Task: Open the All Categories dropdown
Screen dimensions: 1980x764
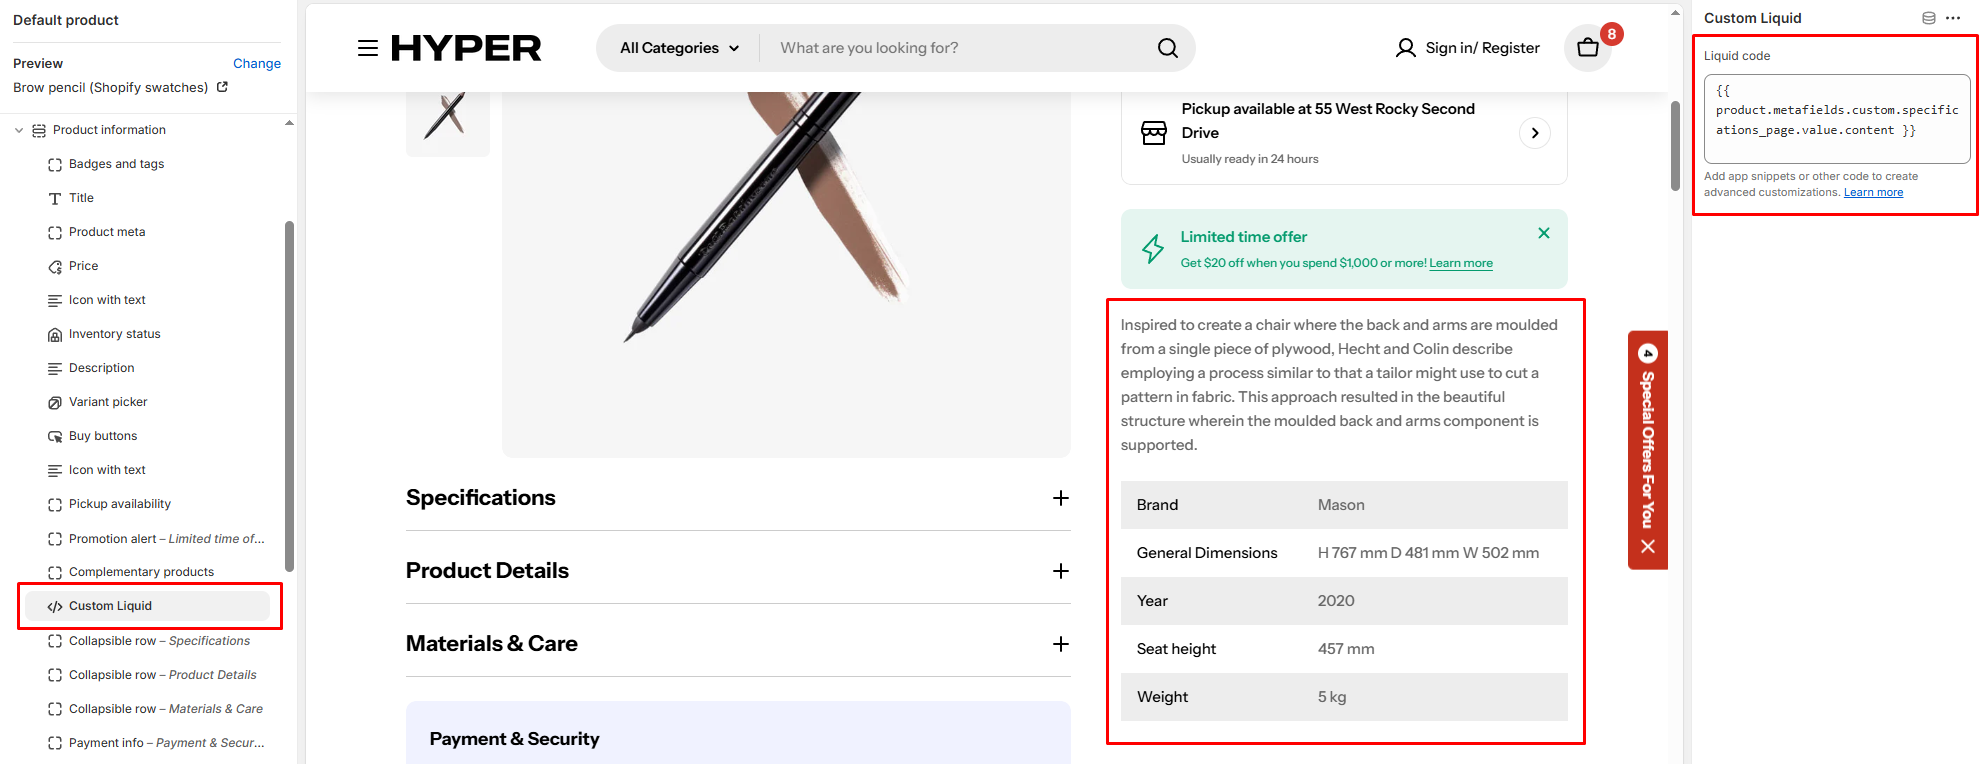Action: [x=679, y=48]
